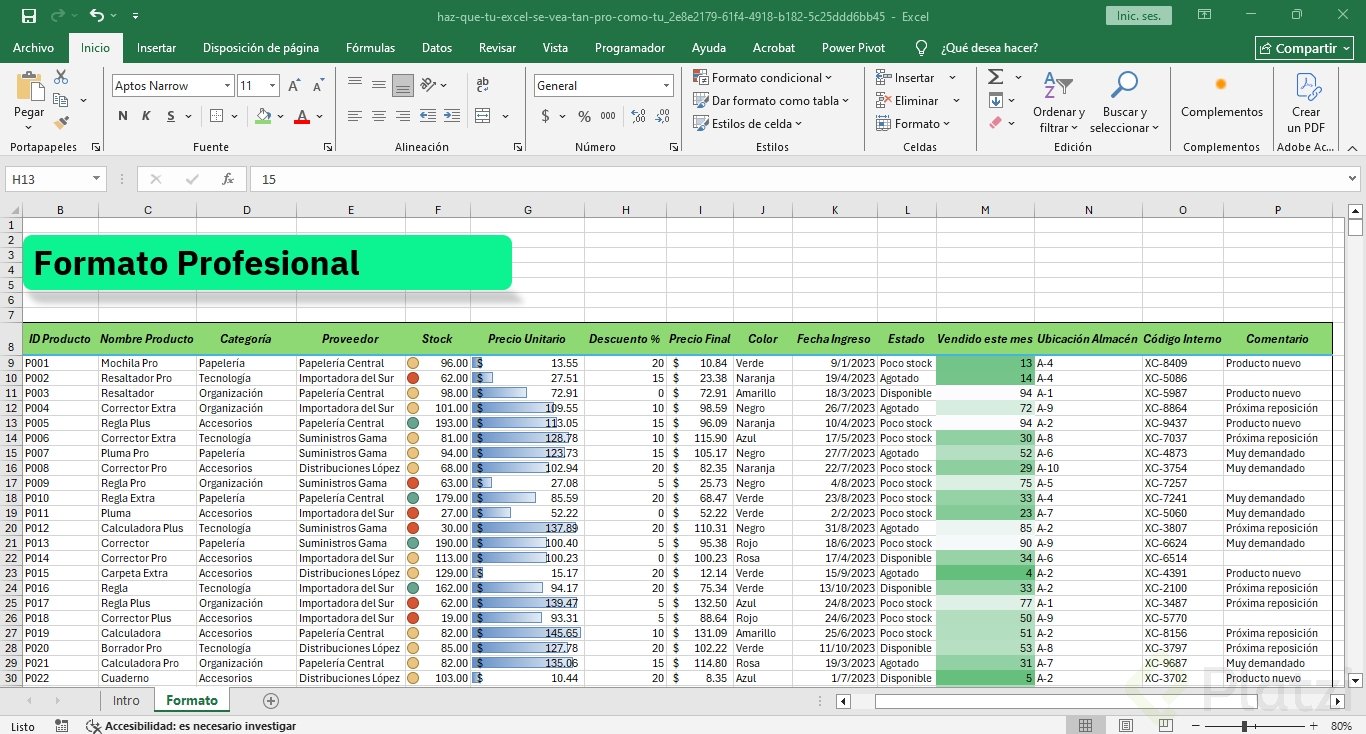Viewport: 1366px width, 734px height.
Task: Toggle align text left
Action: [x=355, y=116]
